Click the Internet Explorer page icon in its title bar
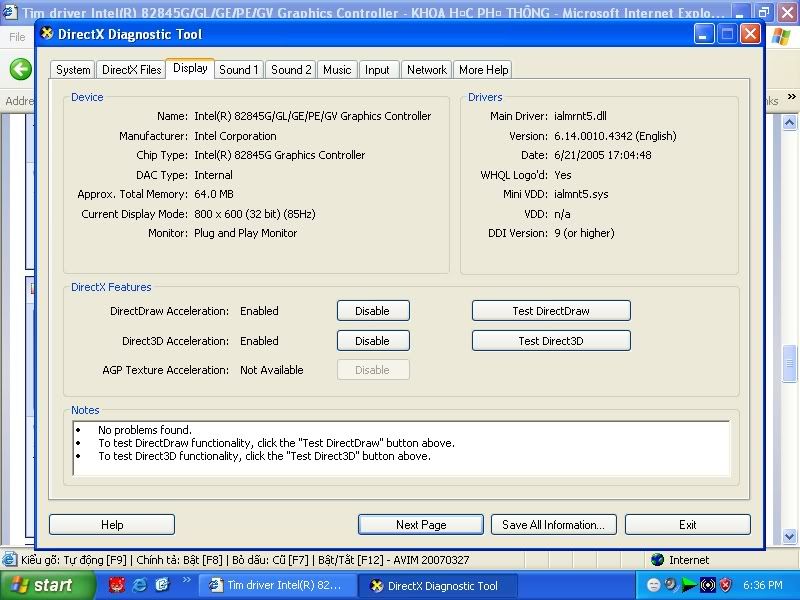 pyautogui.click(x=10, y=12)
